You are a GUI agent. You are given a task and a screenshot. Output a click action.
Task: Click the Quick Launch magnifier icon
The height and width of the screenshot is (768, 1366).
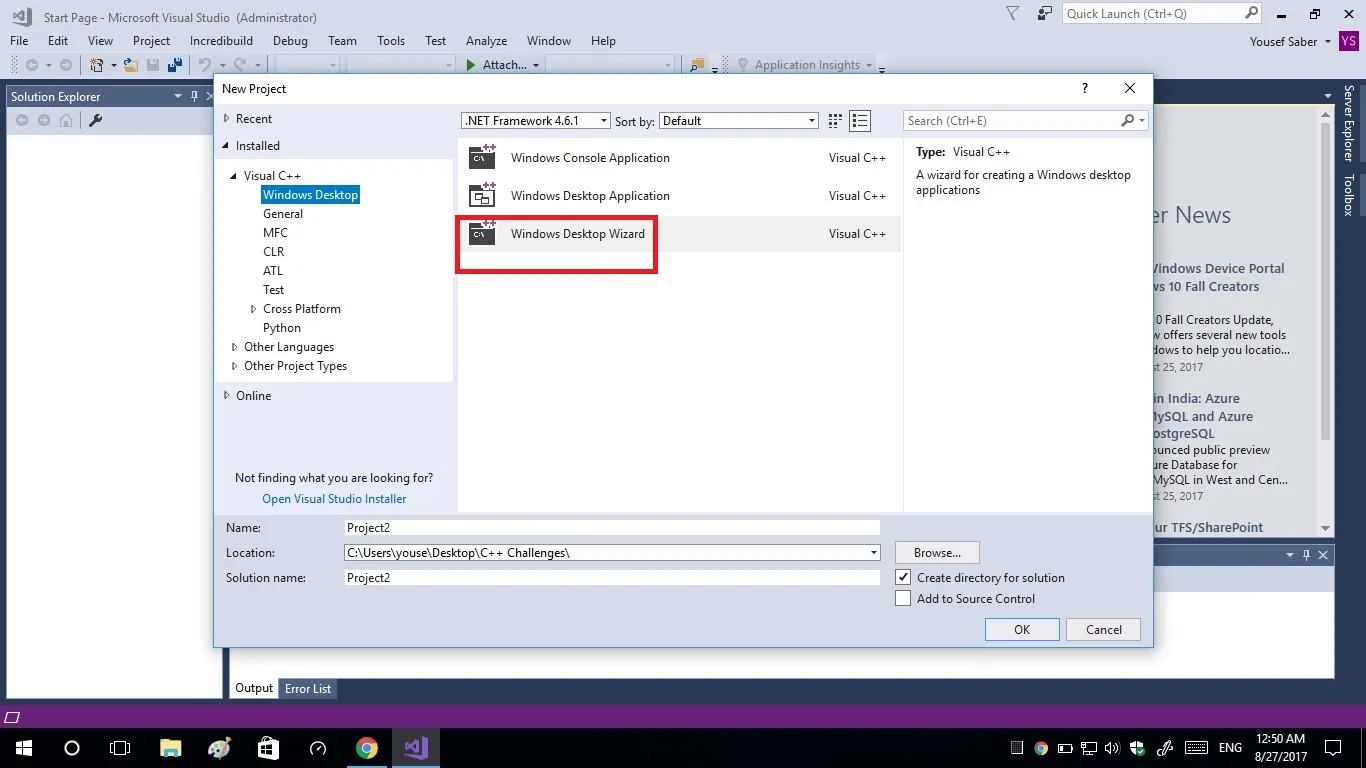pos(1251,13)
